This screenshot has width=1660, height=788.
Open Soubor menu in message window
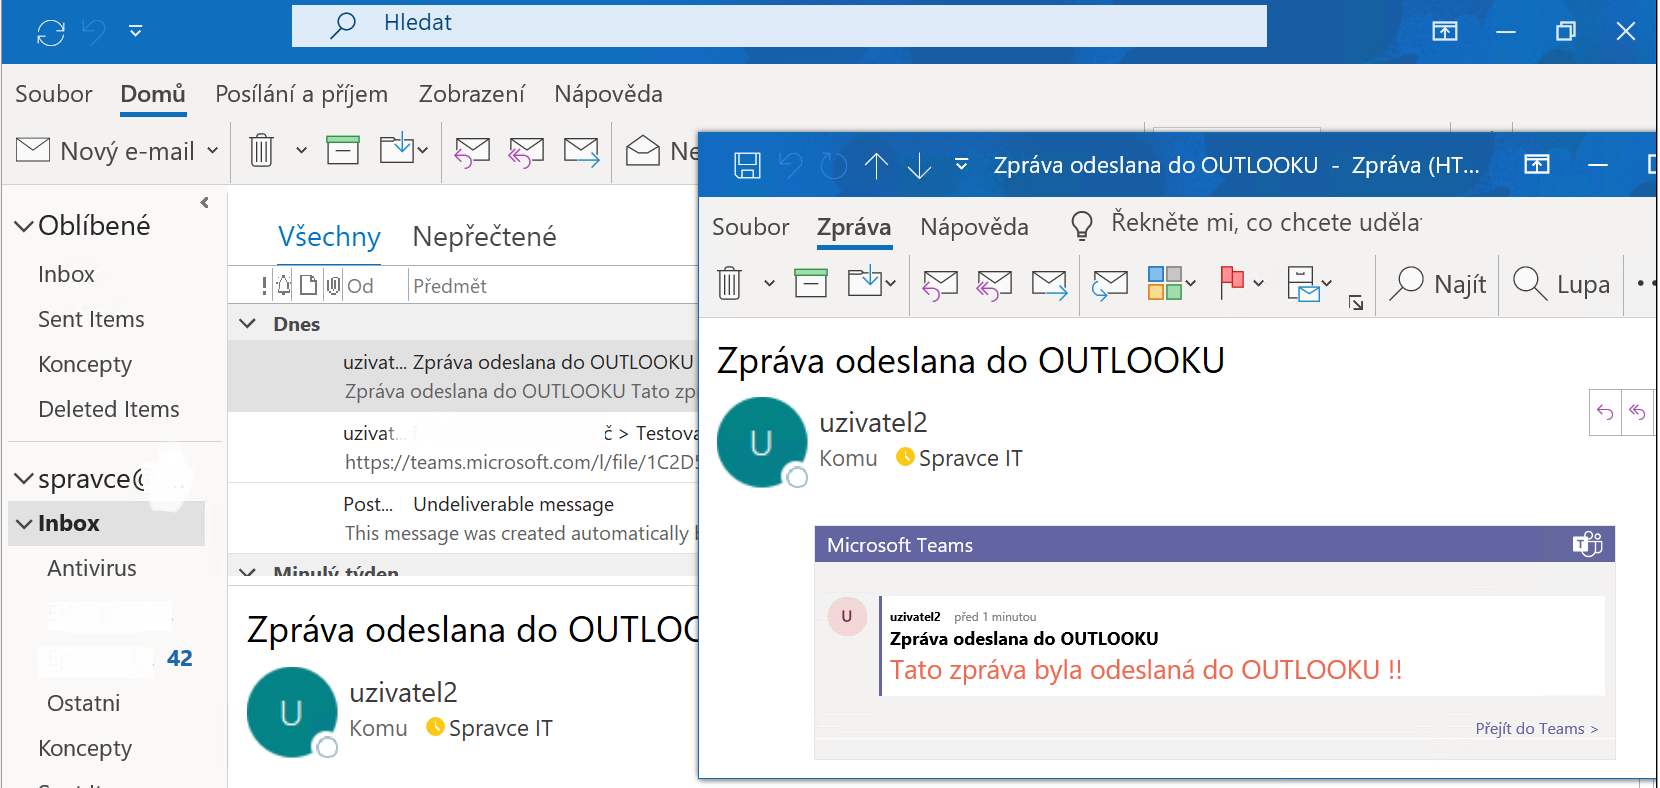[750, 227]
